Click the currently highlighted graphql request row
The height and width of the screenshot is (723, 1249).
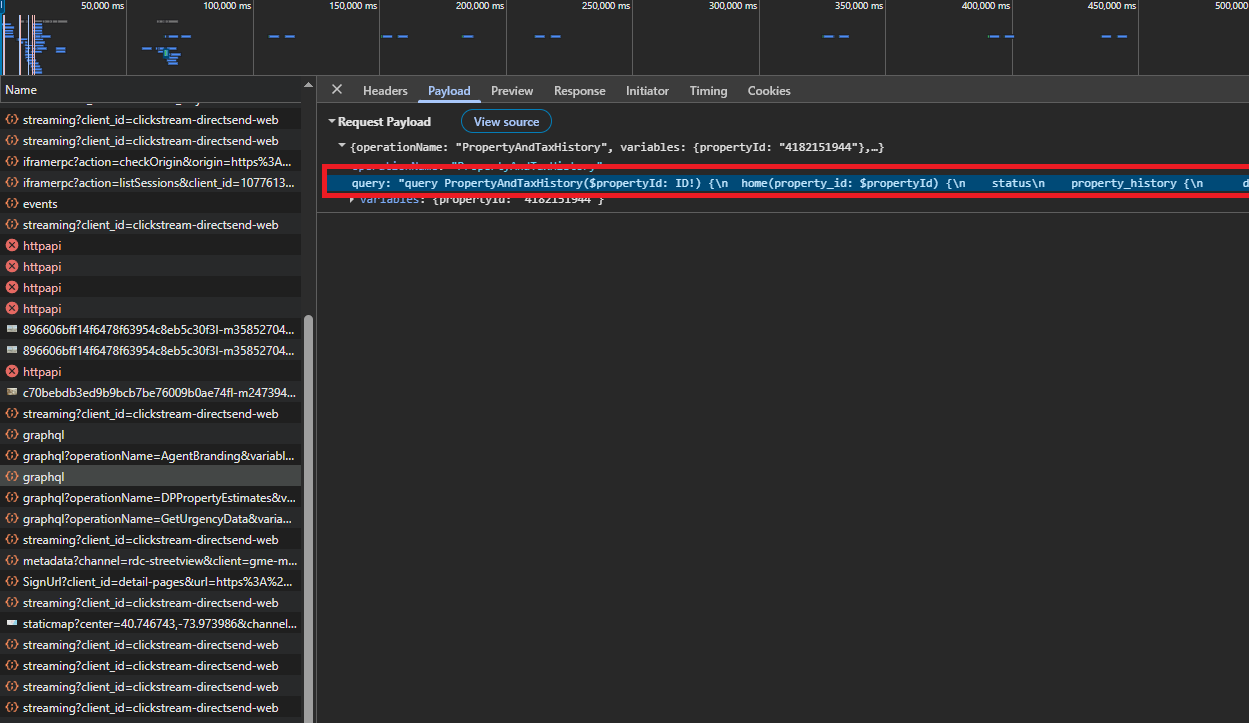coord(150,477)
